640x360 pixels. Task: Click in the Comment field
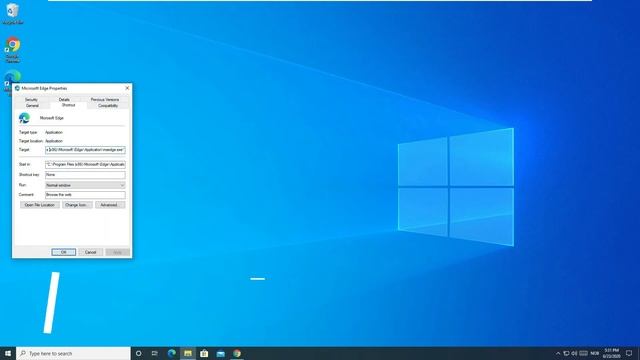[85, 195]
